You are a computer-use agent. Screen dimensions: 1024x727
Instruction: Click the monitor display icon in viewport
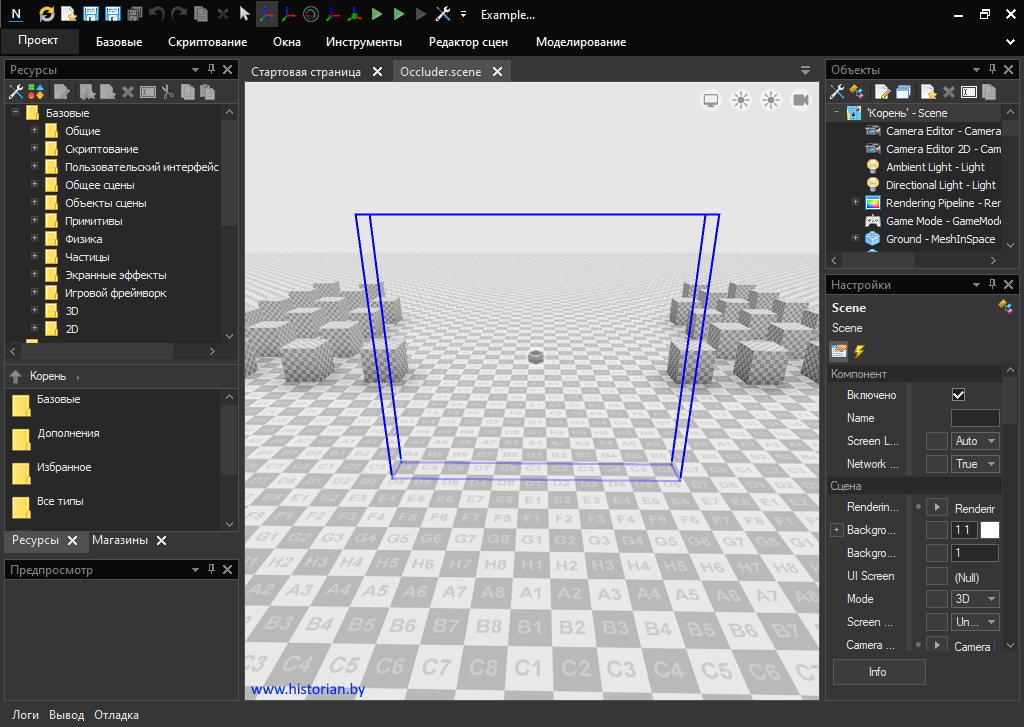click(x=711, y=100)
